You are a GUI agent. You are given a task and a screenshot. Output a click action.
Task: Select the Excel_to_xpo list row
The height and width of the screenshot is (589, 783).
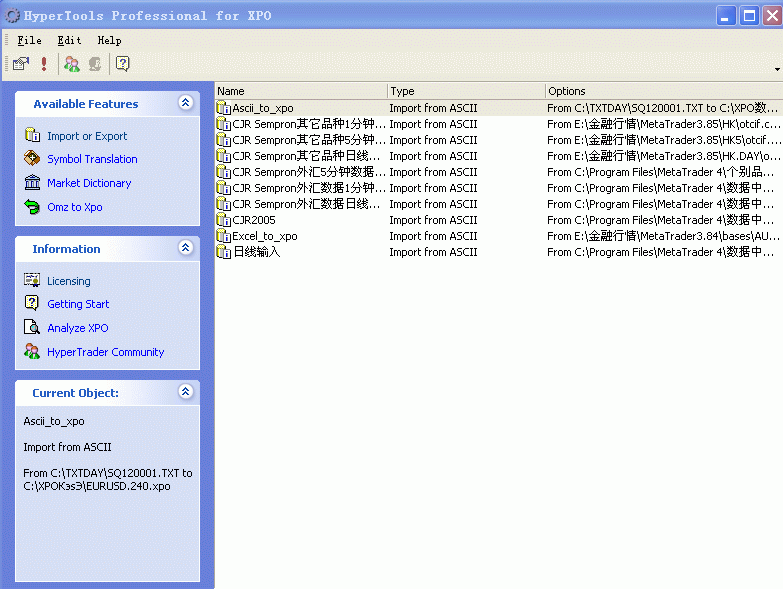499,236
